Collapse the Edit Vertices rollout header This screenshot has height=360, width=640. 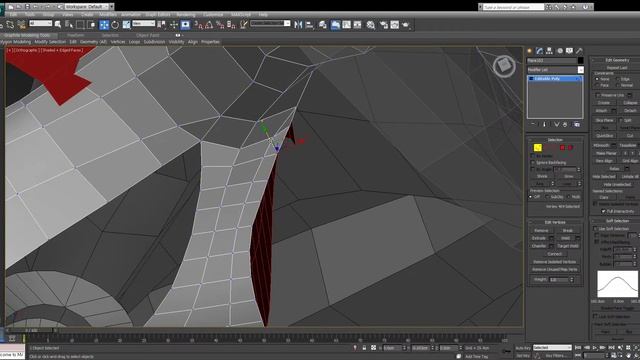coord(555,222)
